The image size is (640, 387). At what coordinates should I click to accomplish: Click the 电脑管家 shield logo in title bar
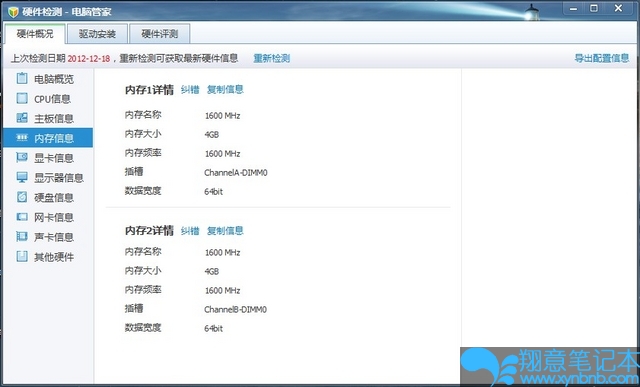click(x=13, y=12)
